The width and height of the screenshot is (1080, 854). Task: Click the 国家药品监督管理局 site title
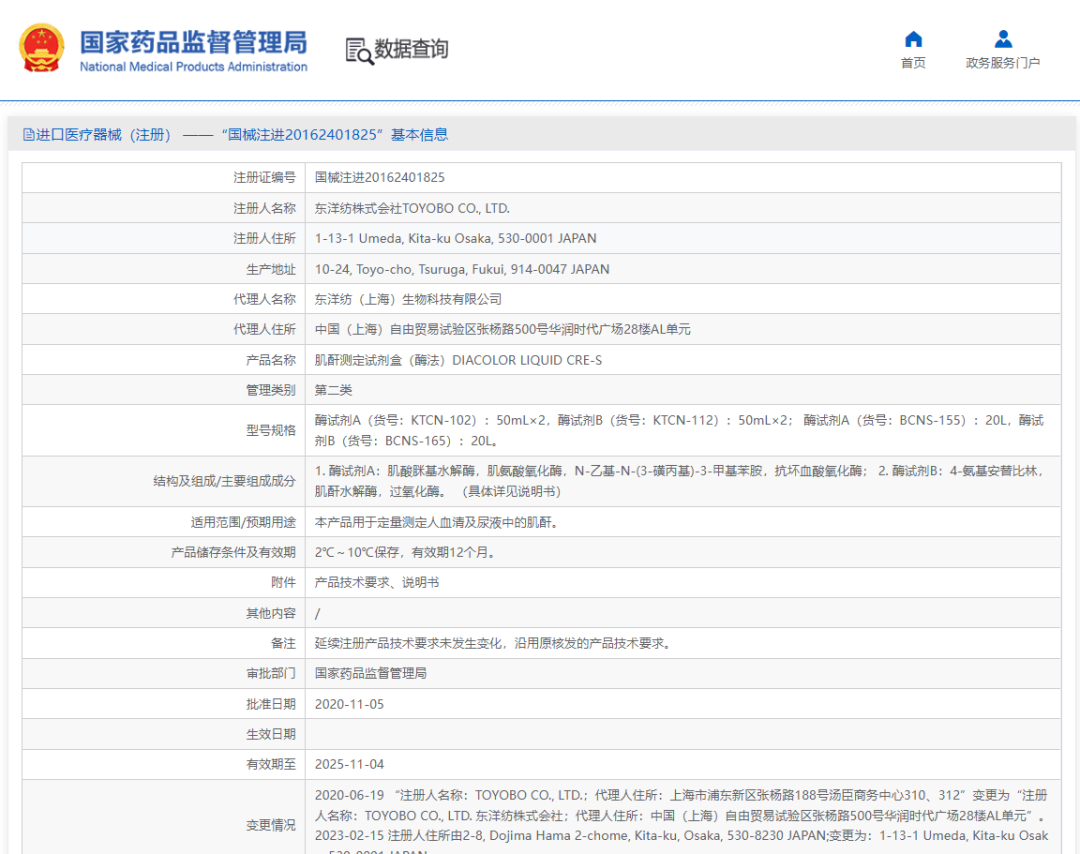(193, 42)
